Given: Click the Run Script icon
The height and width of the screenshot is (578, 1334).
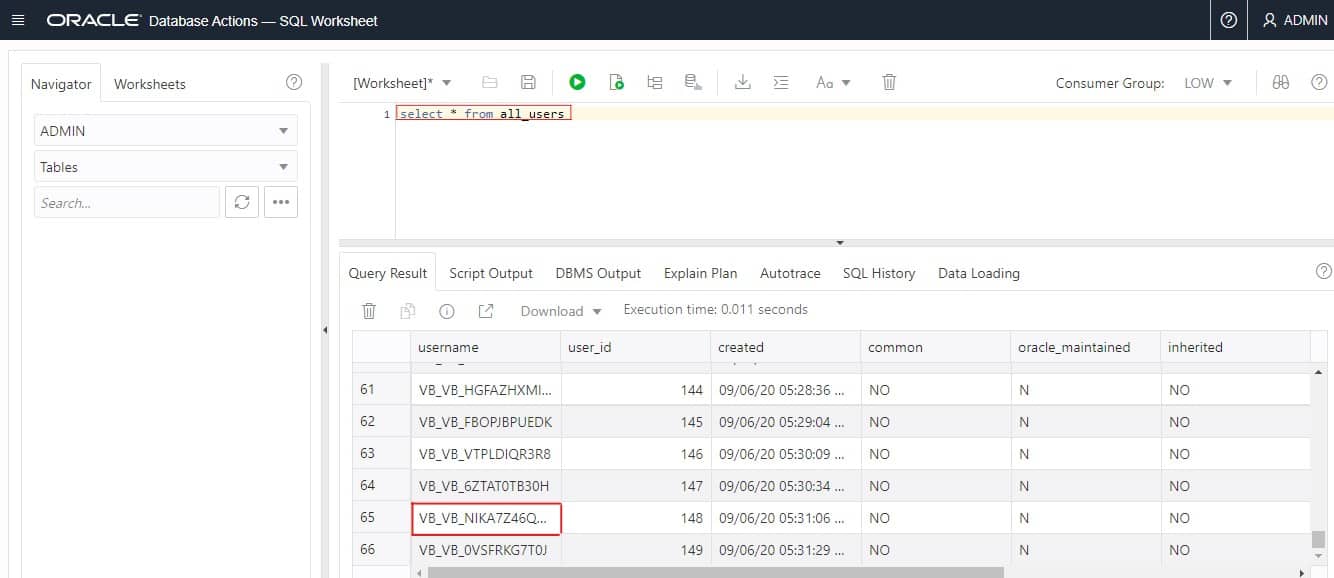Looking at the screenshot, I should coord(616,83).
